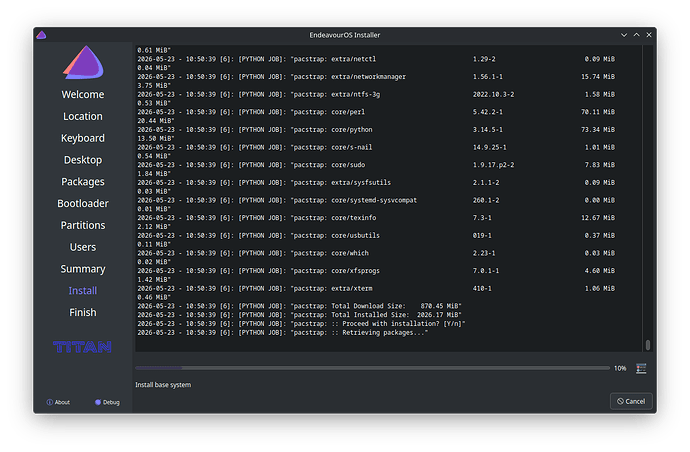The height and width of the screenshot is (452, 690).
Task: Minimize the installer window
Action: pyautogui.click(x=624, y=35)
